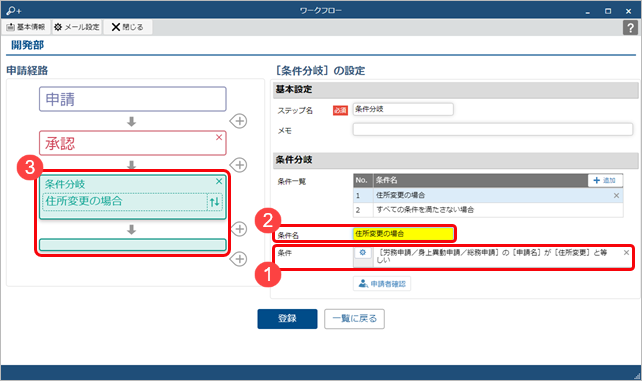This screenshot has height=381, width=642.
Task: Click the app logo icon in title bar
Action: pos(14,11)
